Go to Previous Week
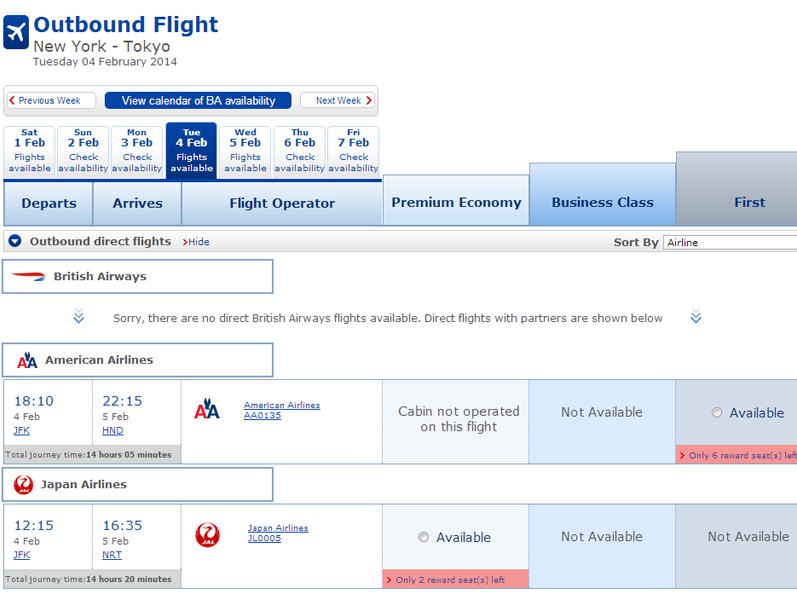The image size is (797, 592). tap(51, 101)
